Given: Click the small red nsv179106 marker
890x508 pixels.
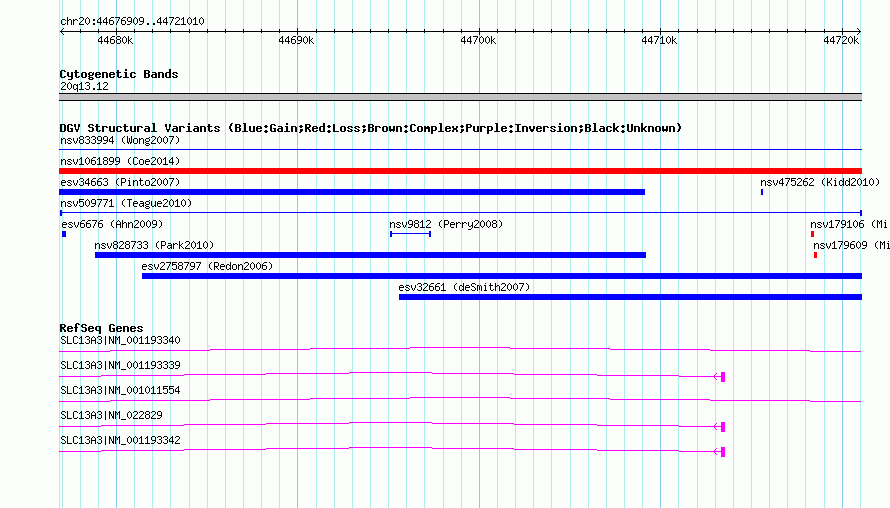Looking at the screenshot, I should pos(812,234).
